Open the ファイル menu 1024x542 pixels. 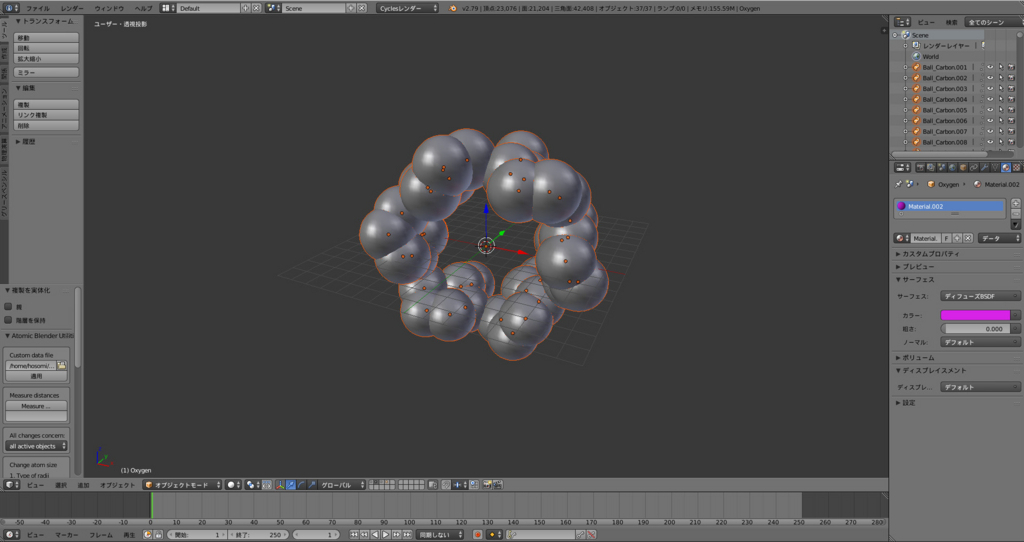37,8
